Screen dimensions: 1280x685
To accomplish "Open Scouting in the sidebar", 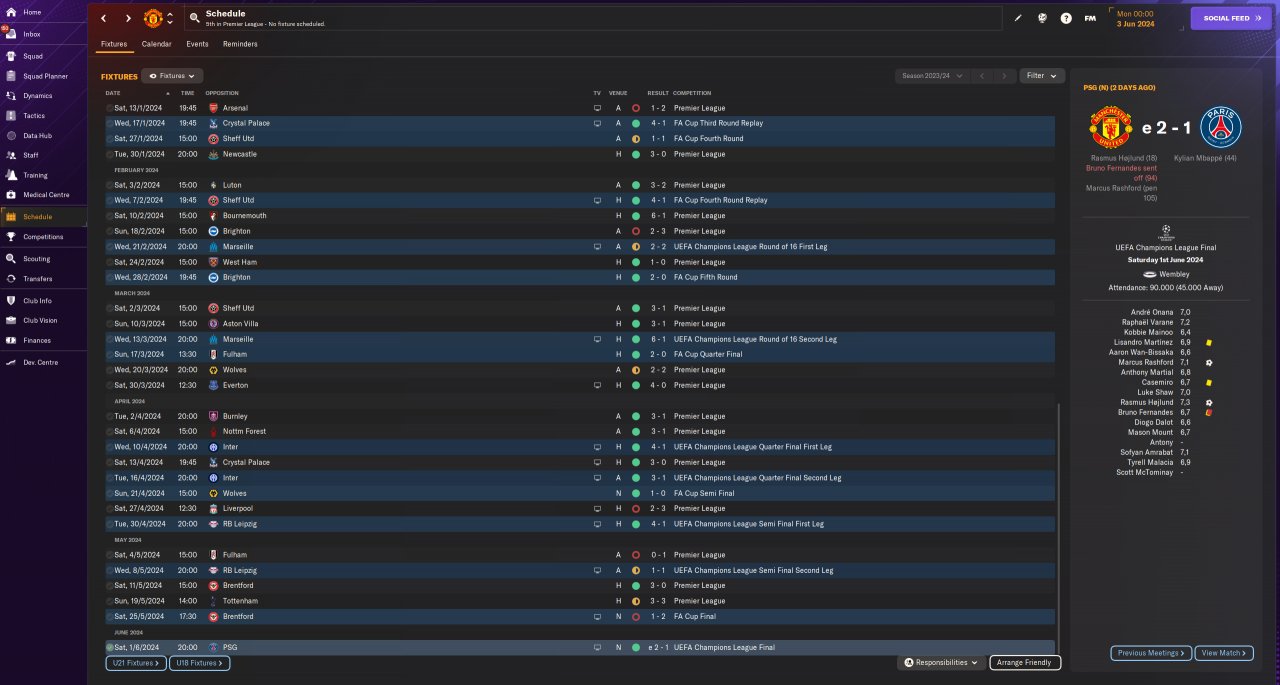I will coord(36,259).
